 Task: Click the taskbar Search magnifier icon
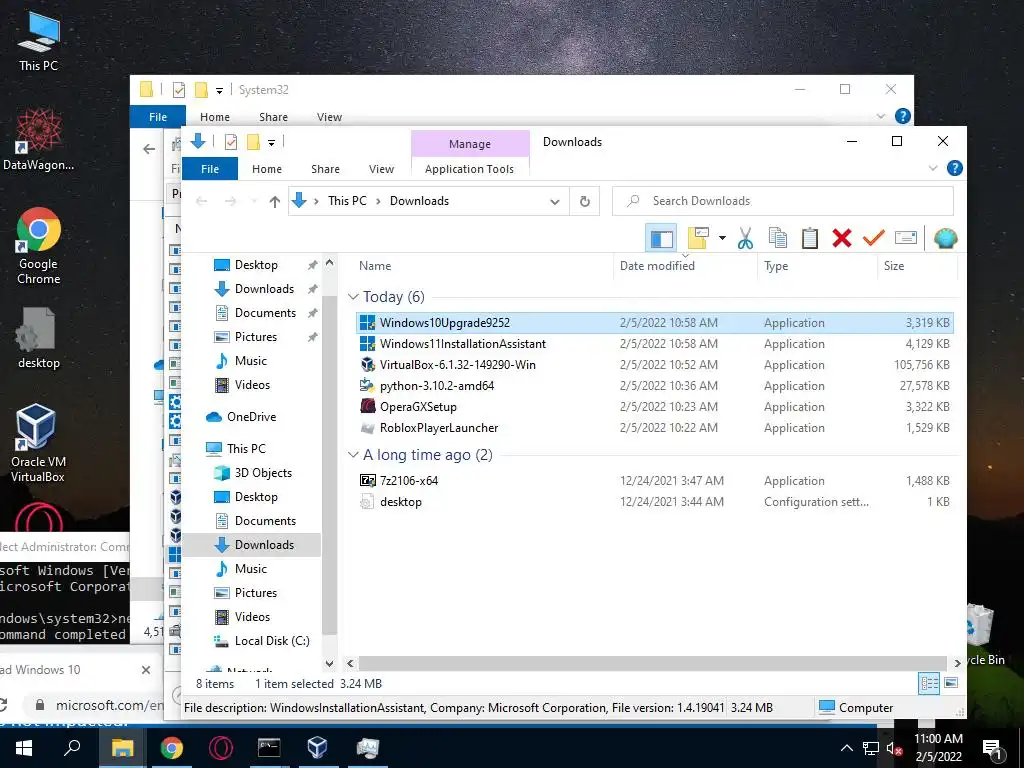tap(72, 748)
